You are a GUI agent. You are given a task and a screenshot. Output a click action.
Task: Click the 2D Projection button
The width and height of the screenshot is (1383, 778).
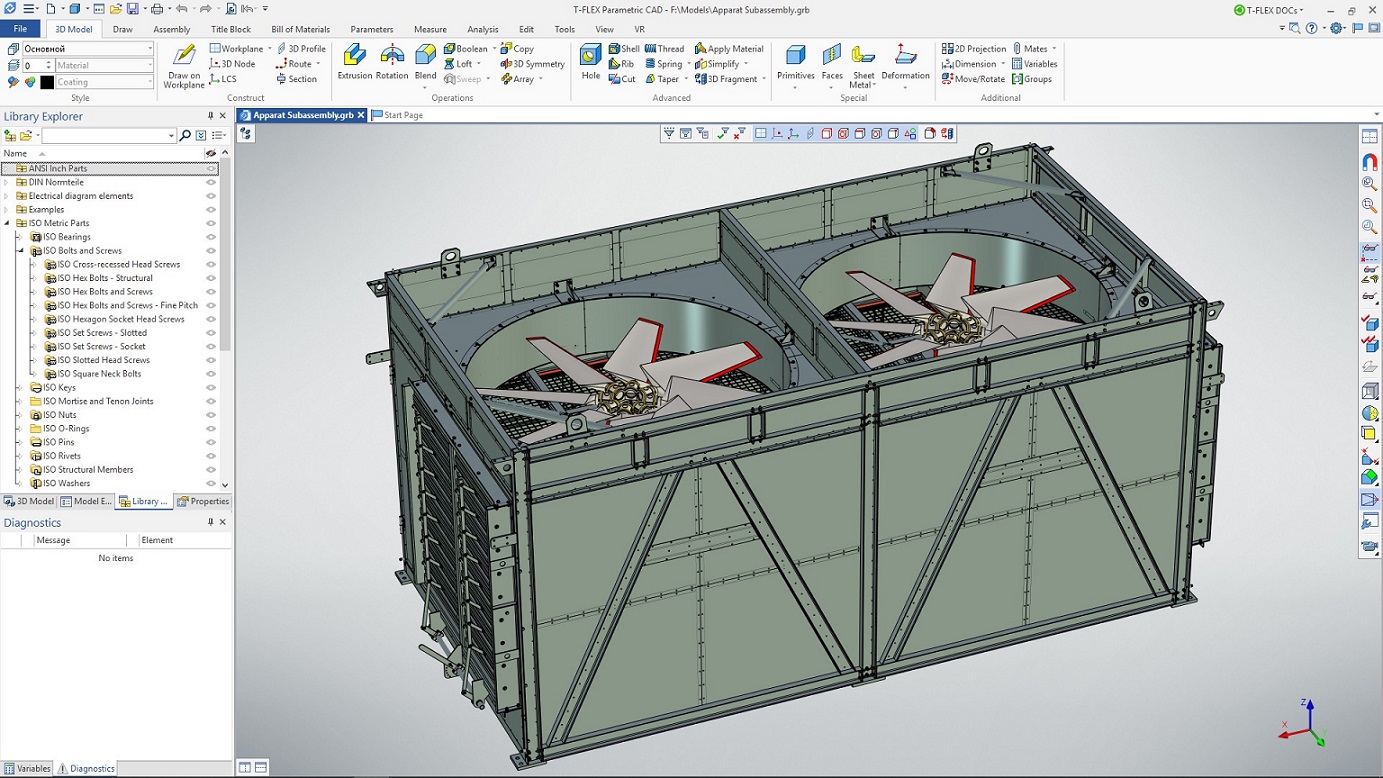pyautogui.click(x=974, y=48)
